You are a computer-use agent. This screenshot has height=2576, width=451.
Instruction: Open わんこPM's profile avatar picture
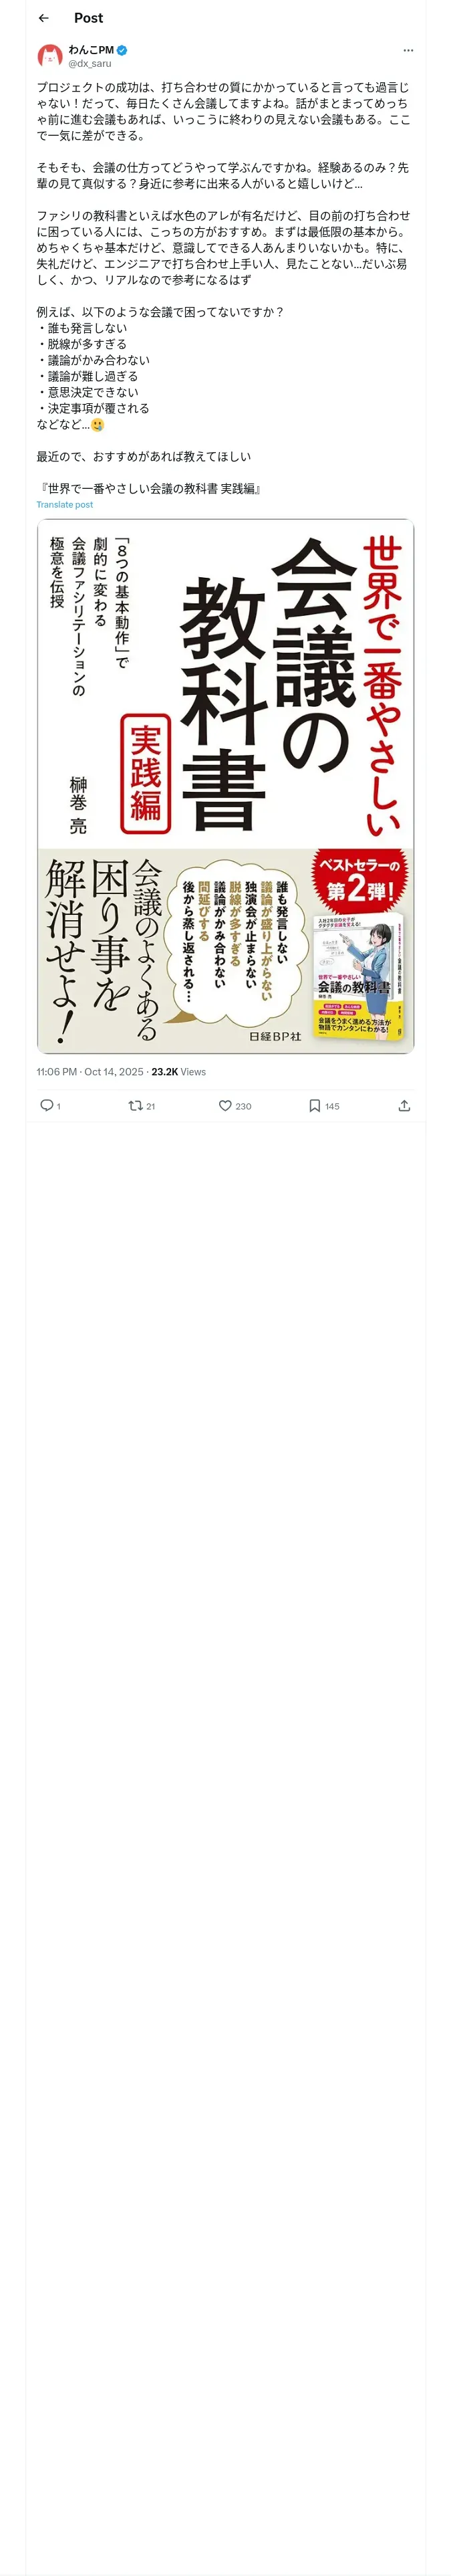pos(50,56)
